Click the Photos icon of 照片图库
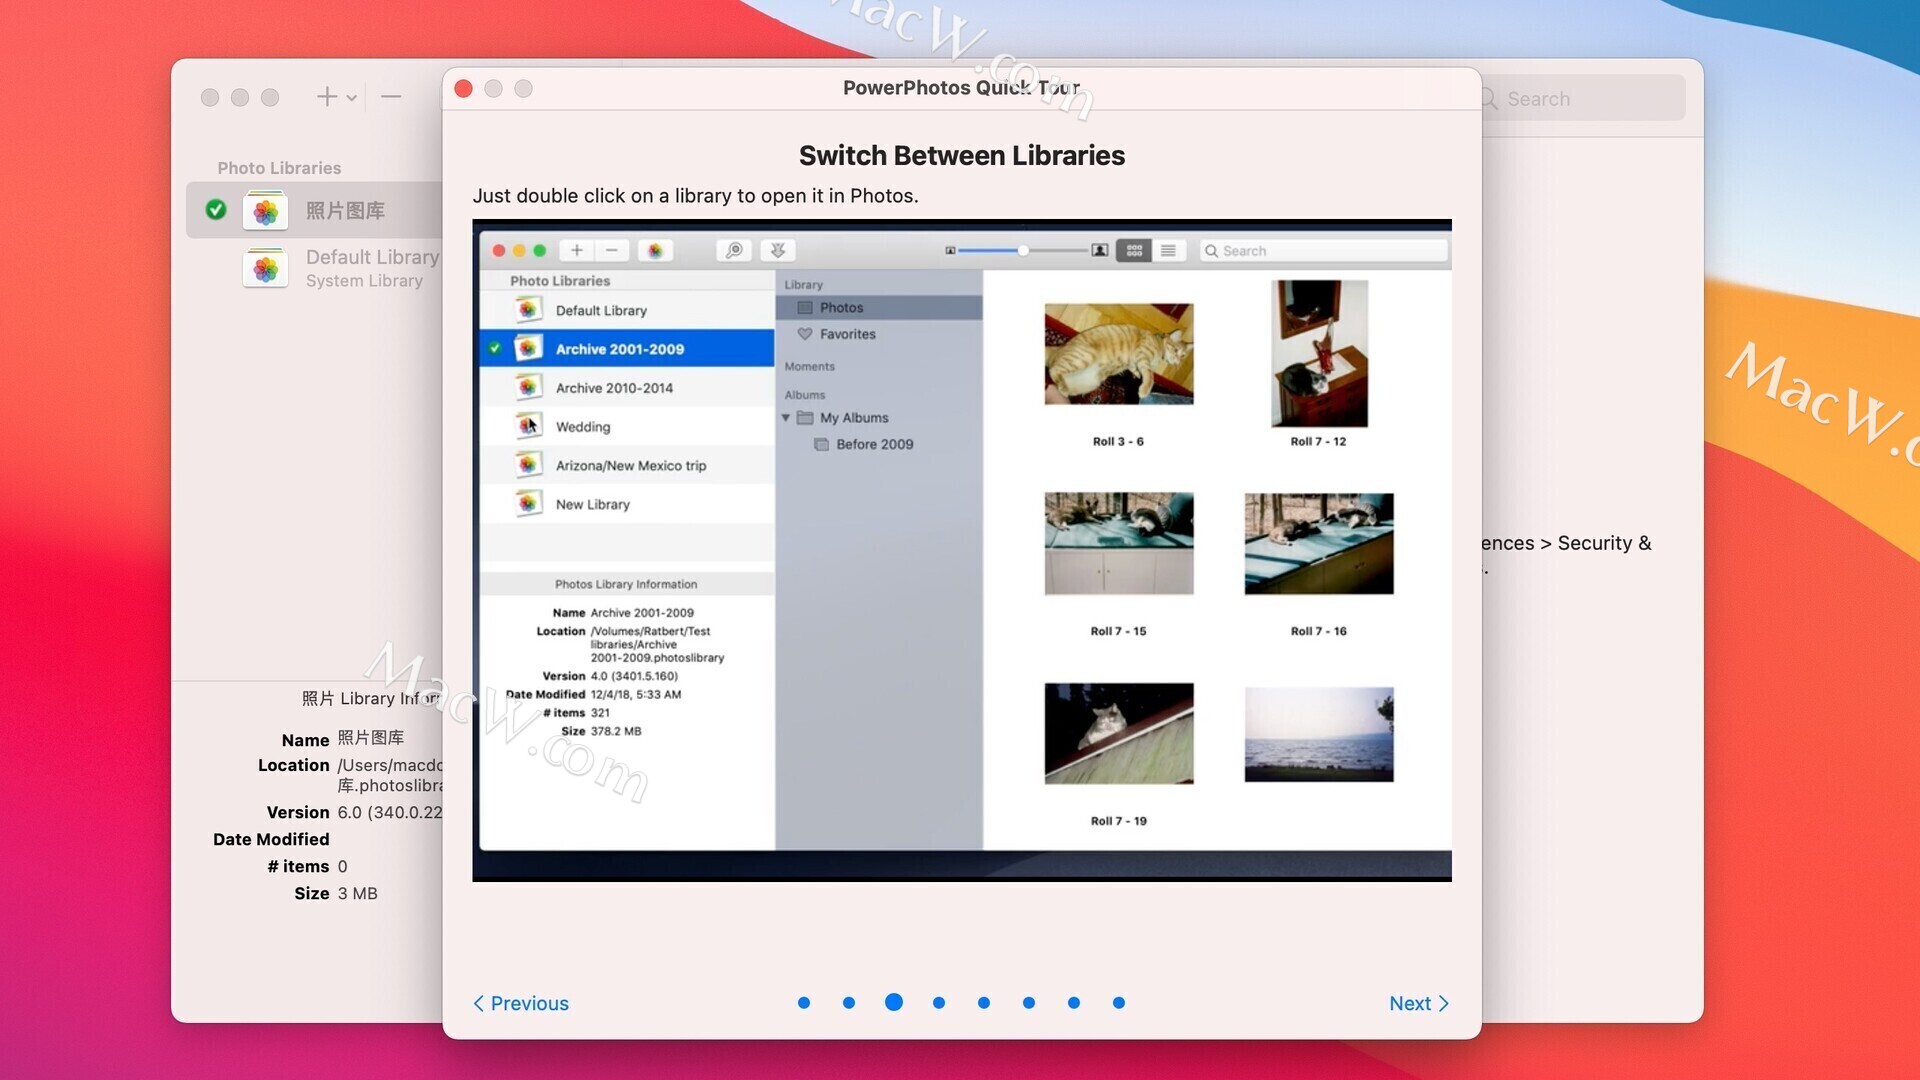 point(265,210)
